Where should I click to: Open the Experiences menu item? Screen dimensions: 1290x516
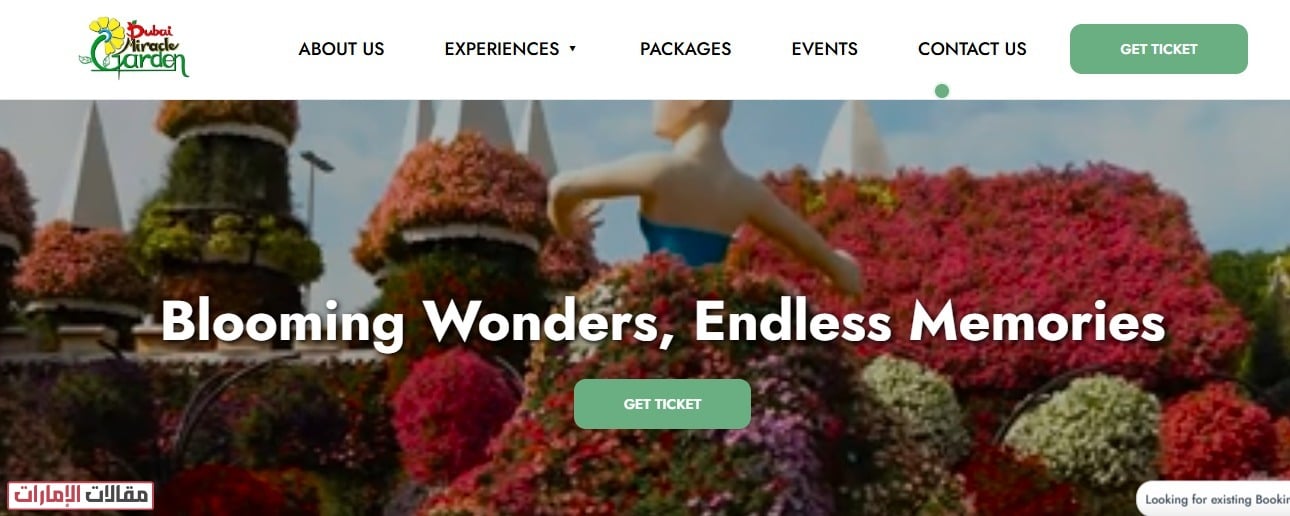(502, 49)
